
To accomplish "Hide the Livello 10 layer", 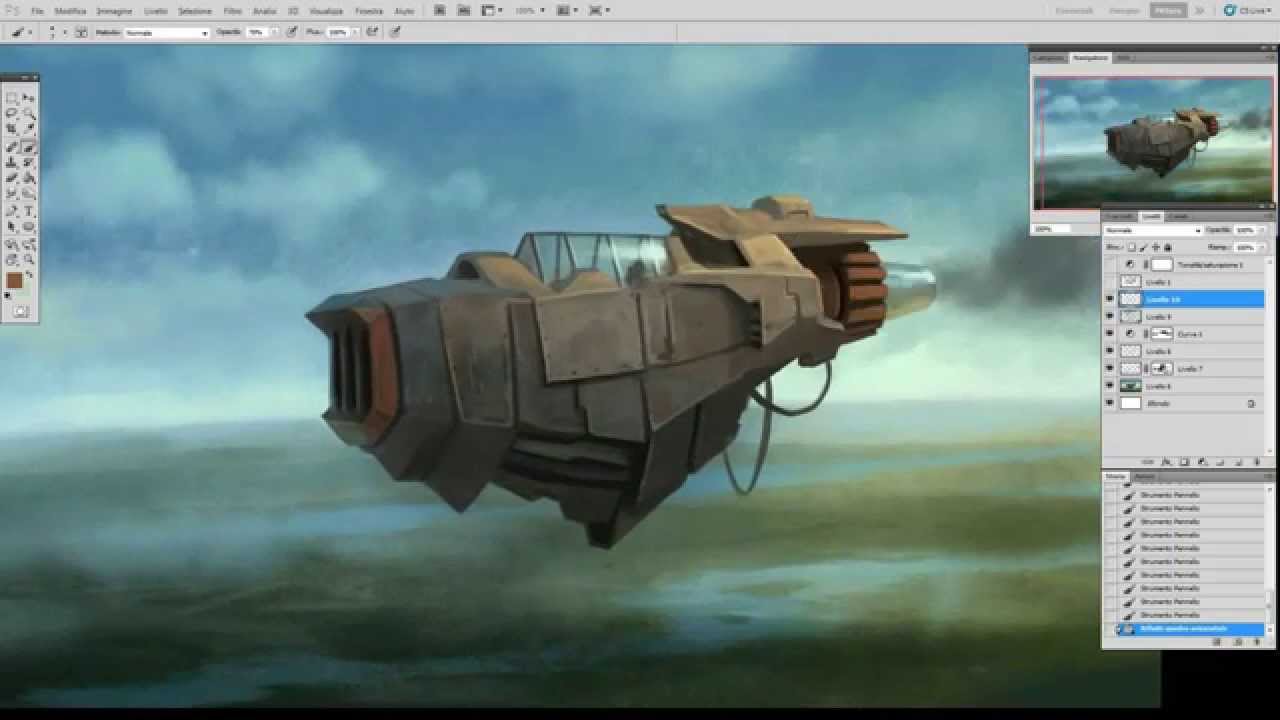I will [x=1109, y=299].
